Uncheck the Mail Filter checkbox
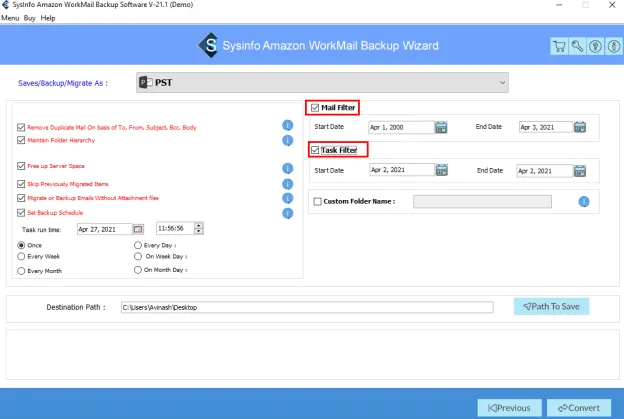The image size is (624, 419). pyautogui.click(x=315, y=107)
